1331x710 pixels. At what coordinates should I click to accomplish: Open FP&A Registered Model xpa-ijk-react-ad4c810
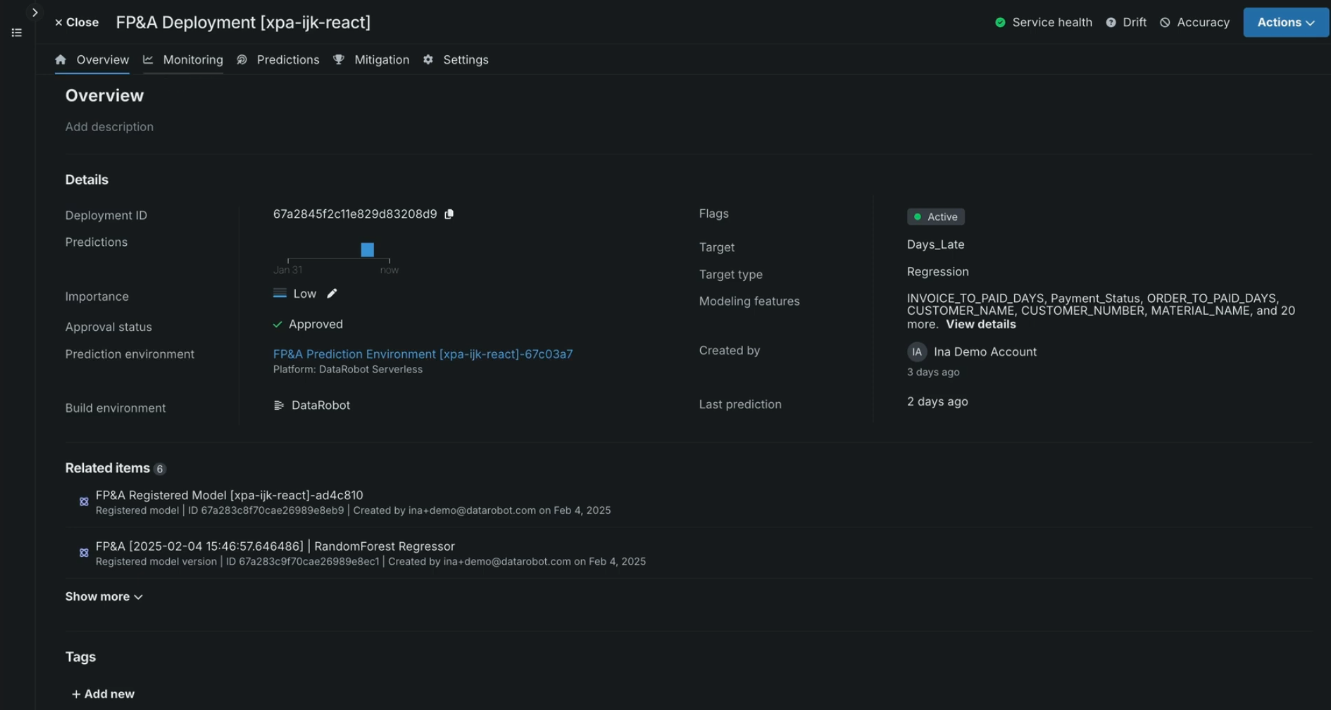click(x=229, y=495)
